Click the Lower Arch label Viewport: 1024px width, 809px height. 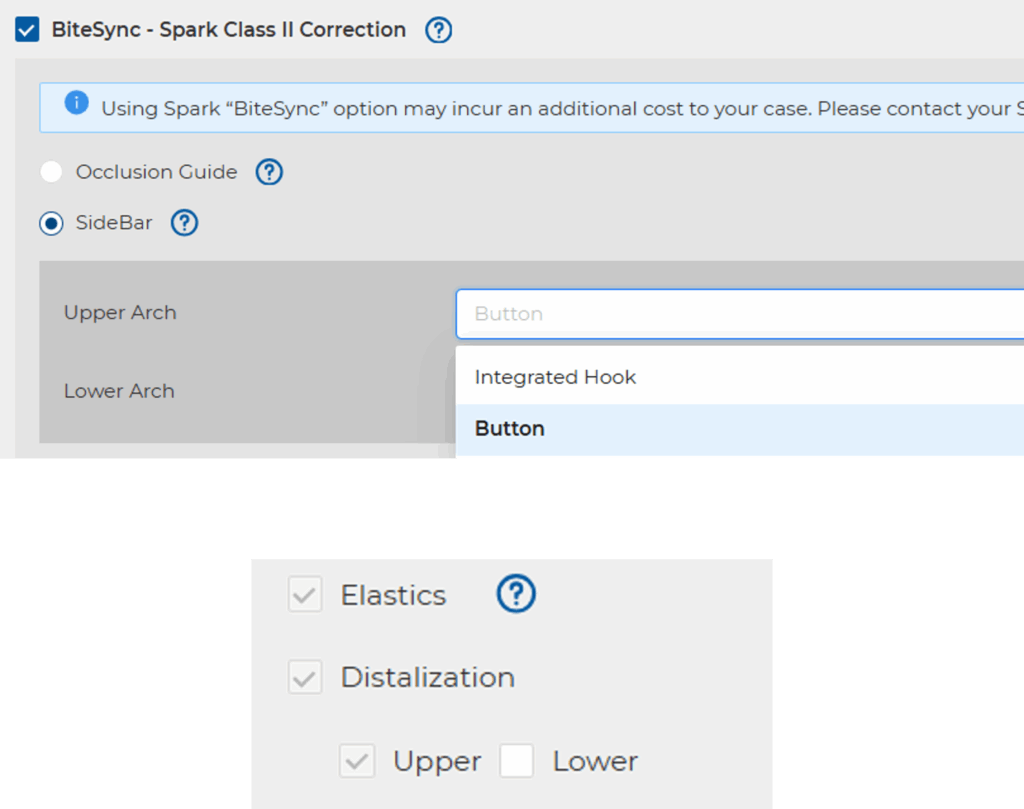coord(119,391)
